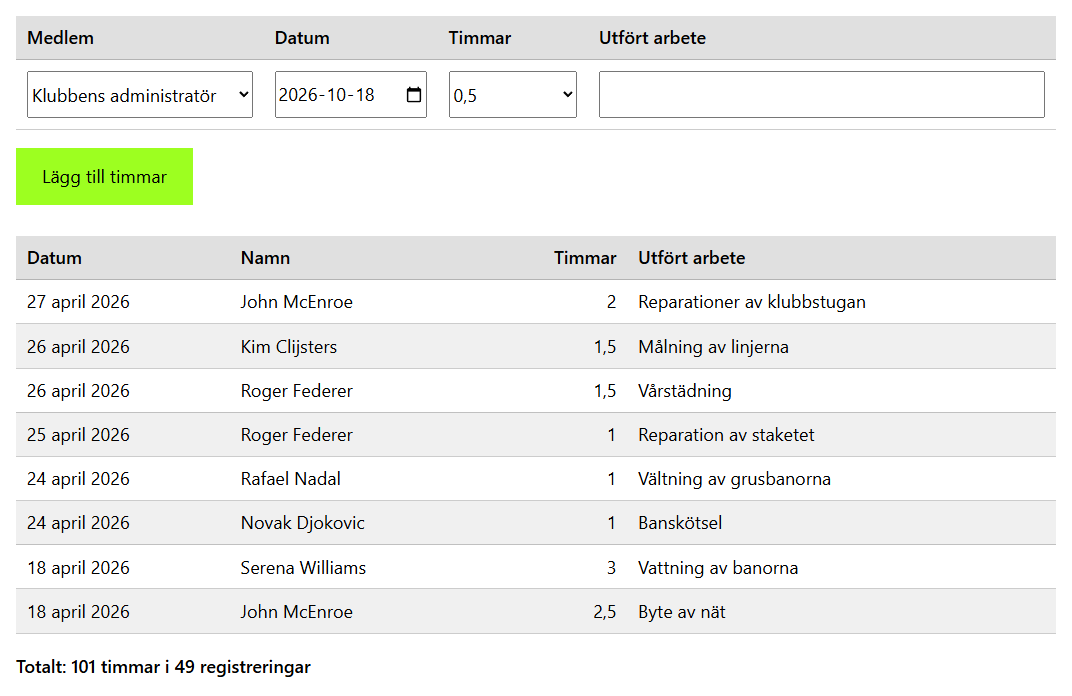Viewport: 1072px width, 696px height.
Task: Click the Datum column header in the hours table
Action: [x=55, y=258]
